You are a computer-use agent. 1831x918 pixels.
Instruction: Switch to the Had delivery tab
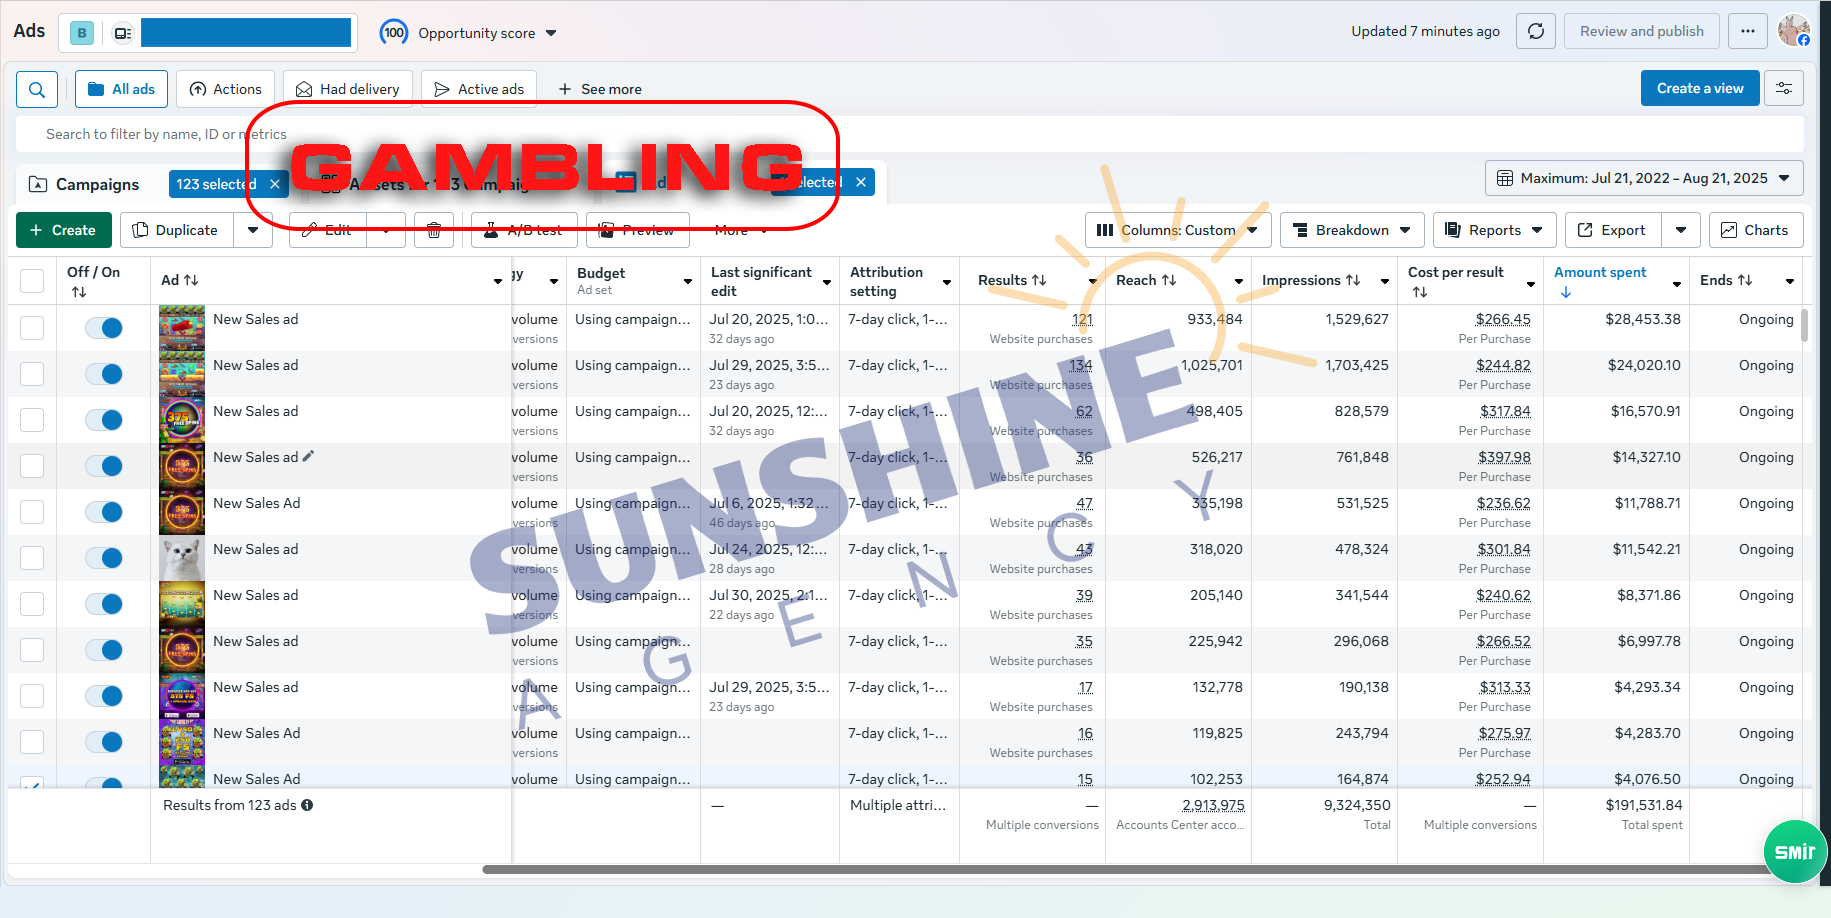(348, 89)
